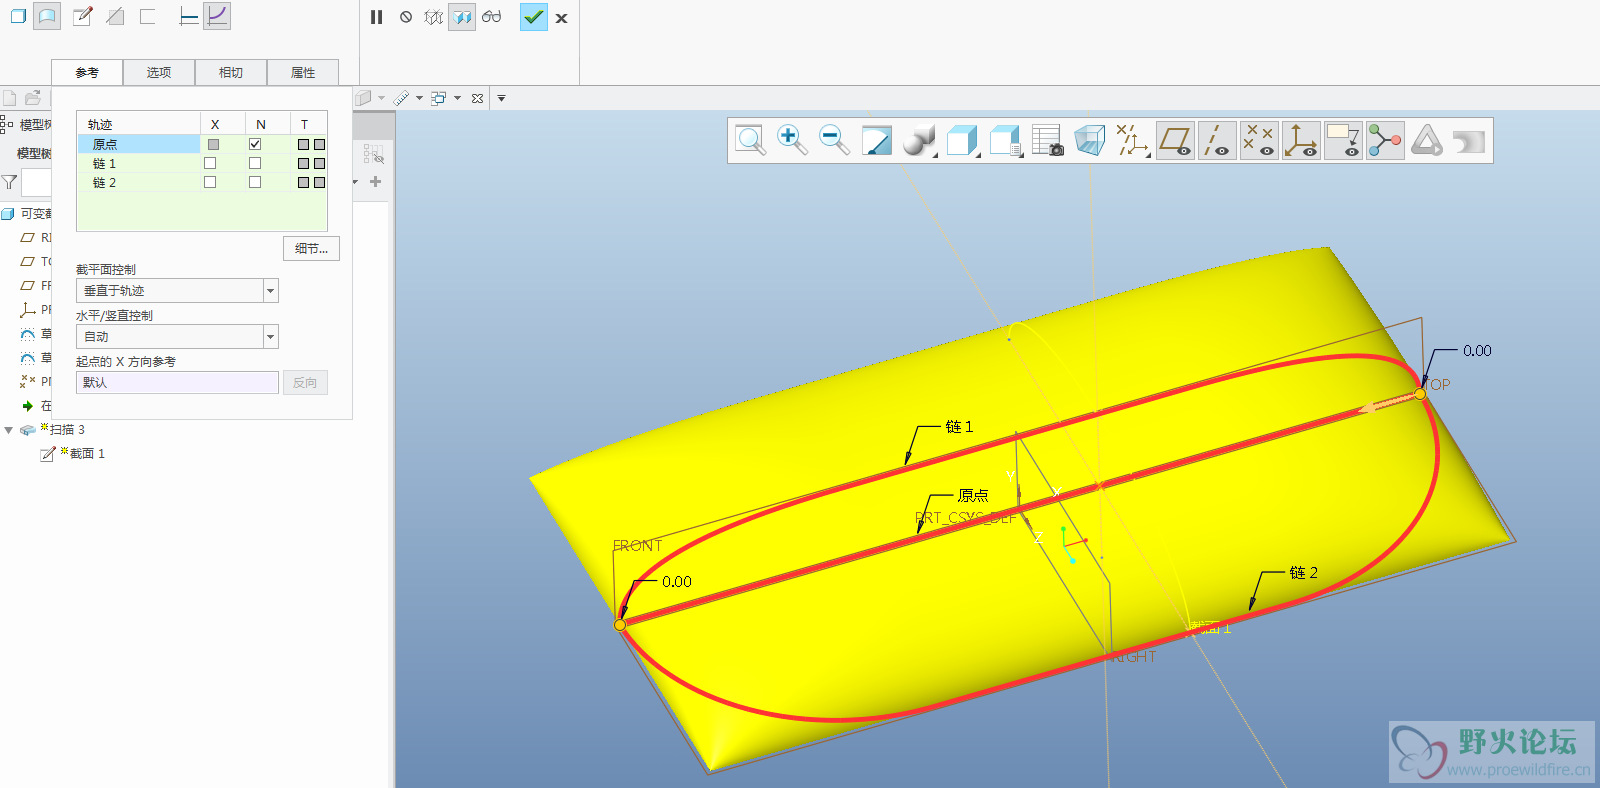
Task: Open the 参考 tab
Action: (87, 72)
